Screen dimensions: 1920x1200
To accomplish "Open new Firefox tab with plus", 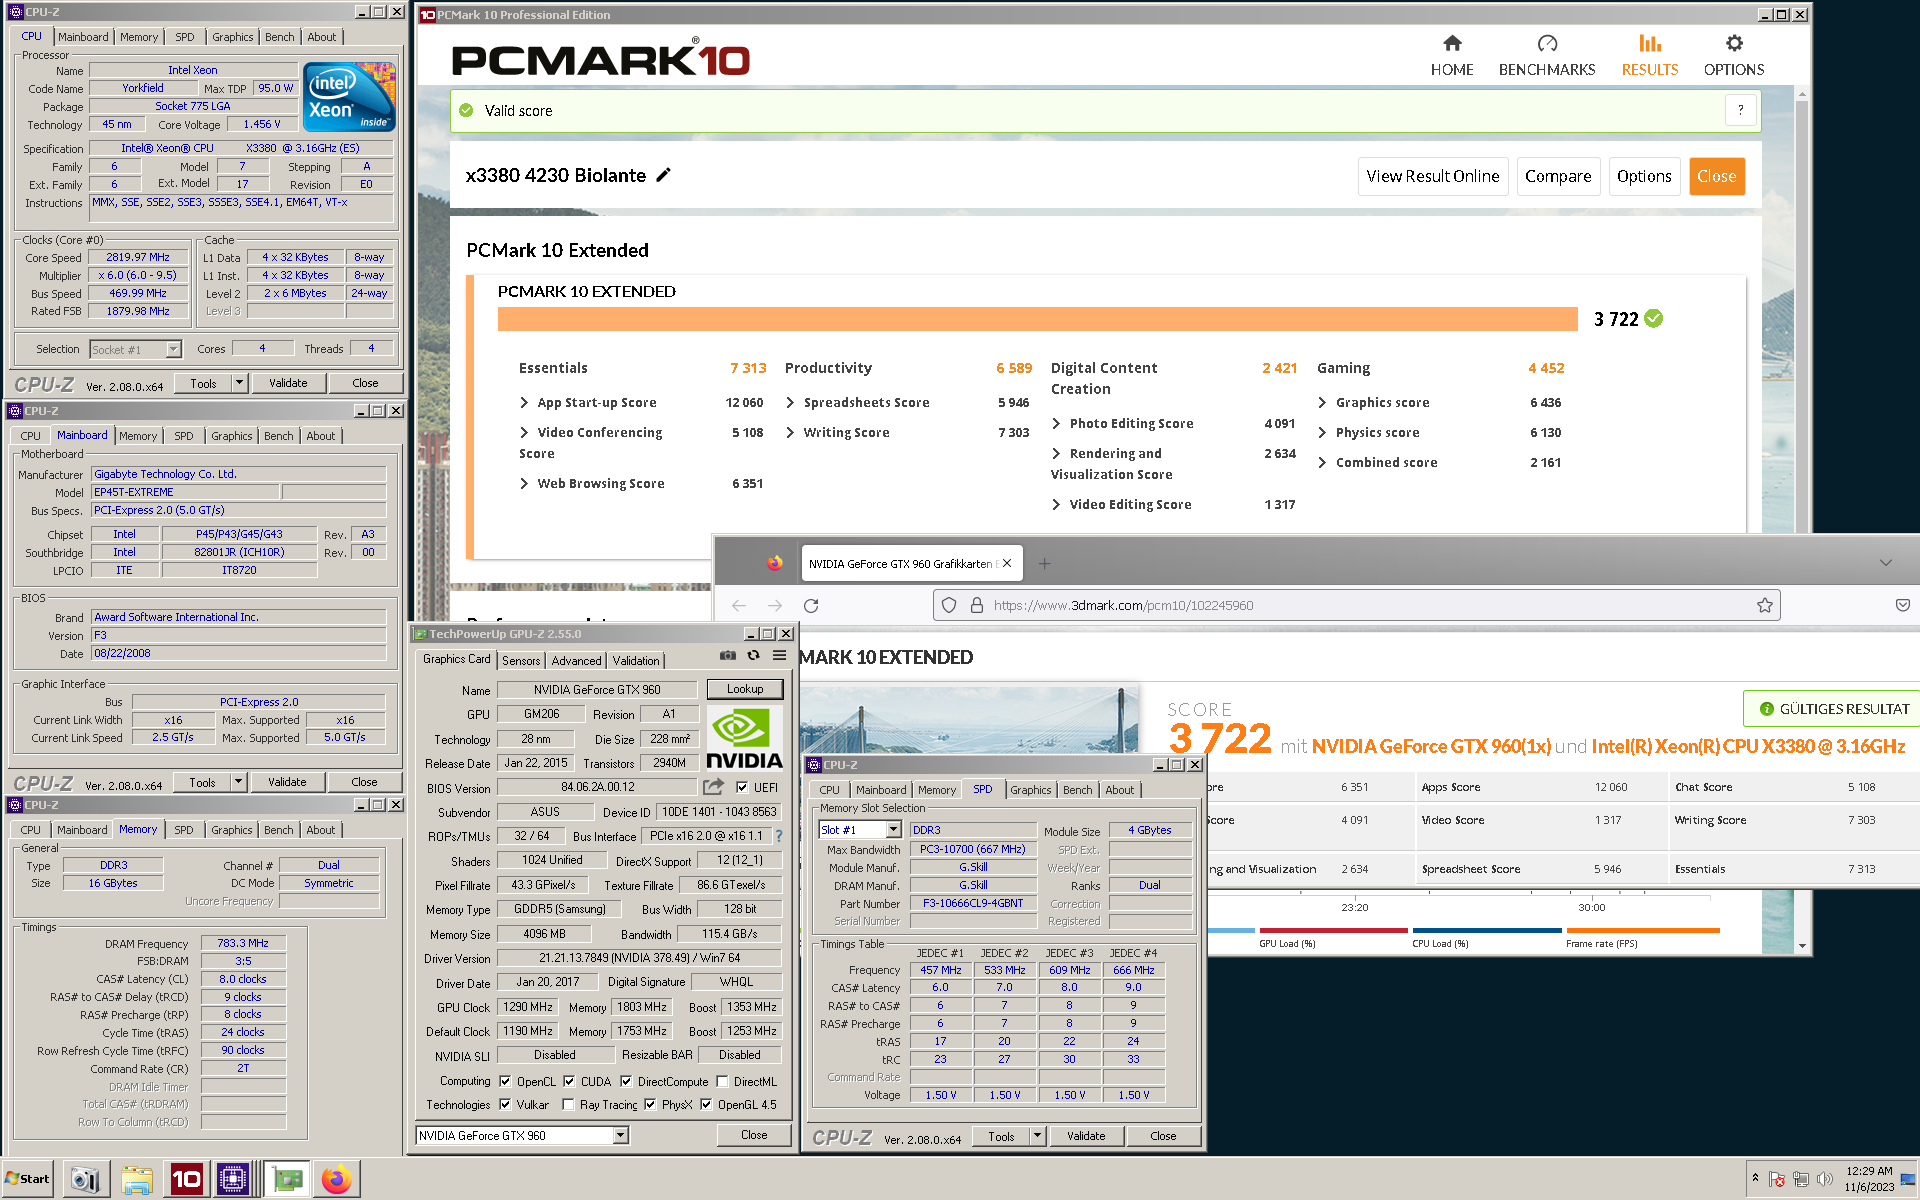I will (x=1044, y=564).
